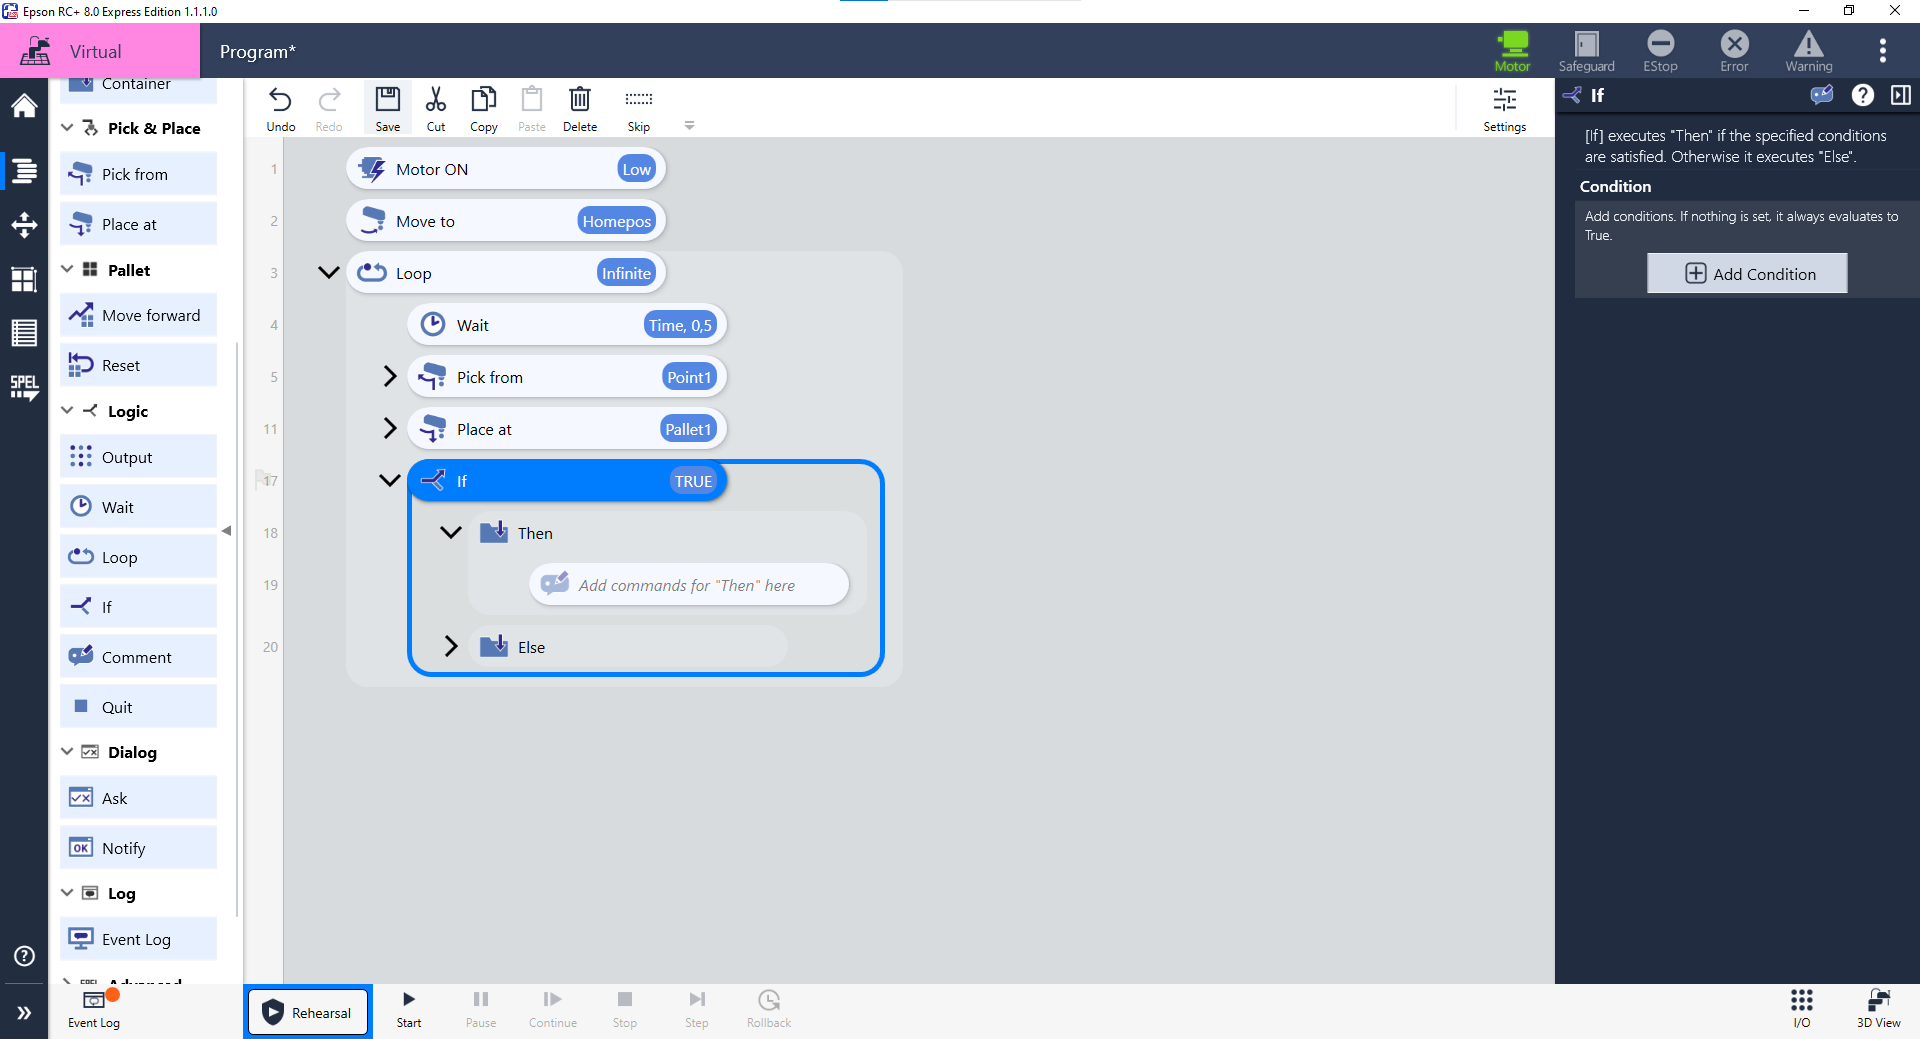Delete the selected command
The width and height of the screenshot is (1920, 1039).
coord(580,109)
